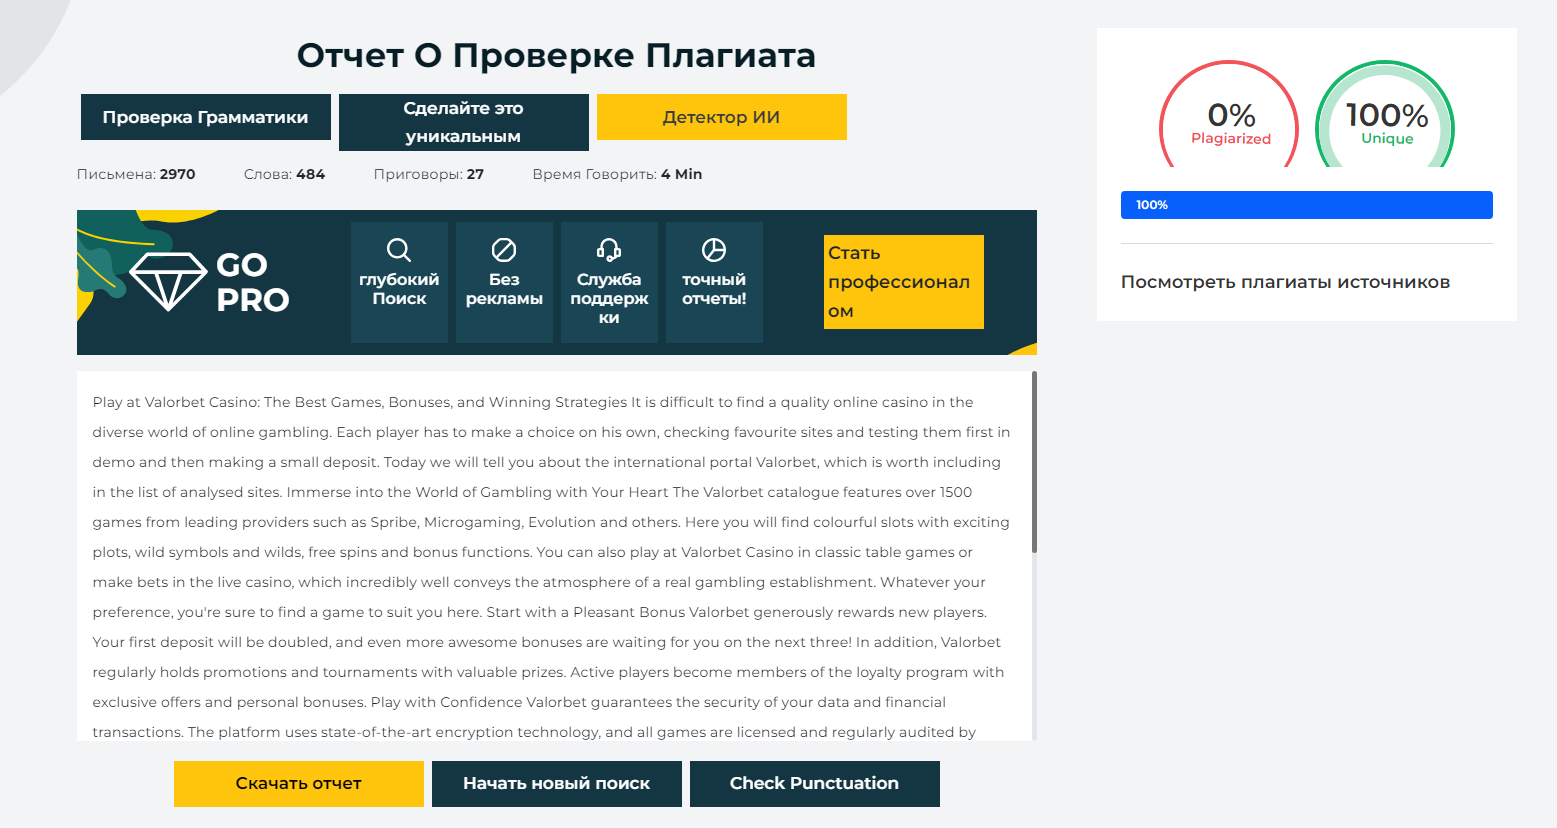Click Время Говорить: 4 Min value
Viewport: 1557px width, 828px height.
coord(617,174)
